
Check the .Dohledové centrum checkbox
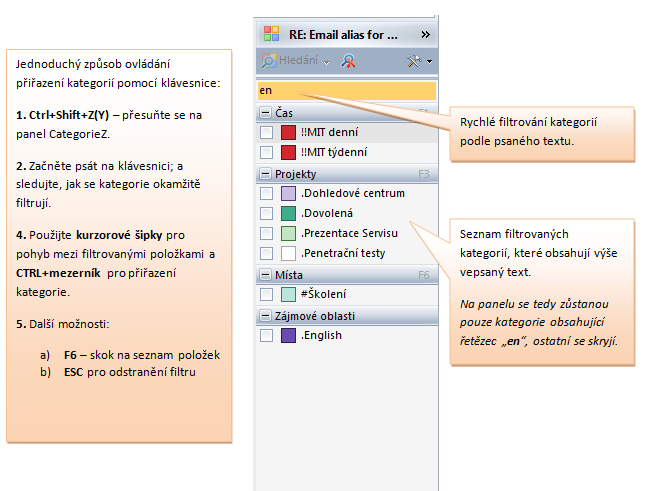click(x=267, y=193)
